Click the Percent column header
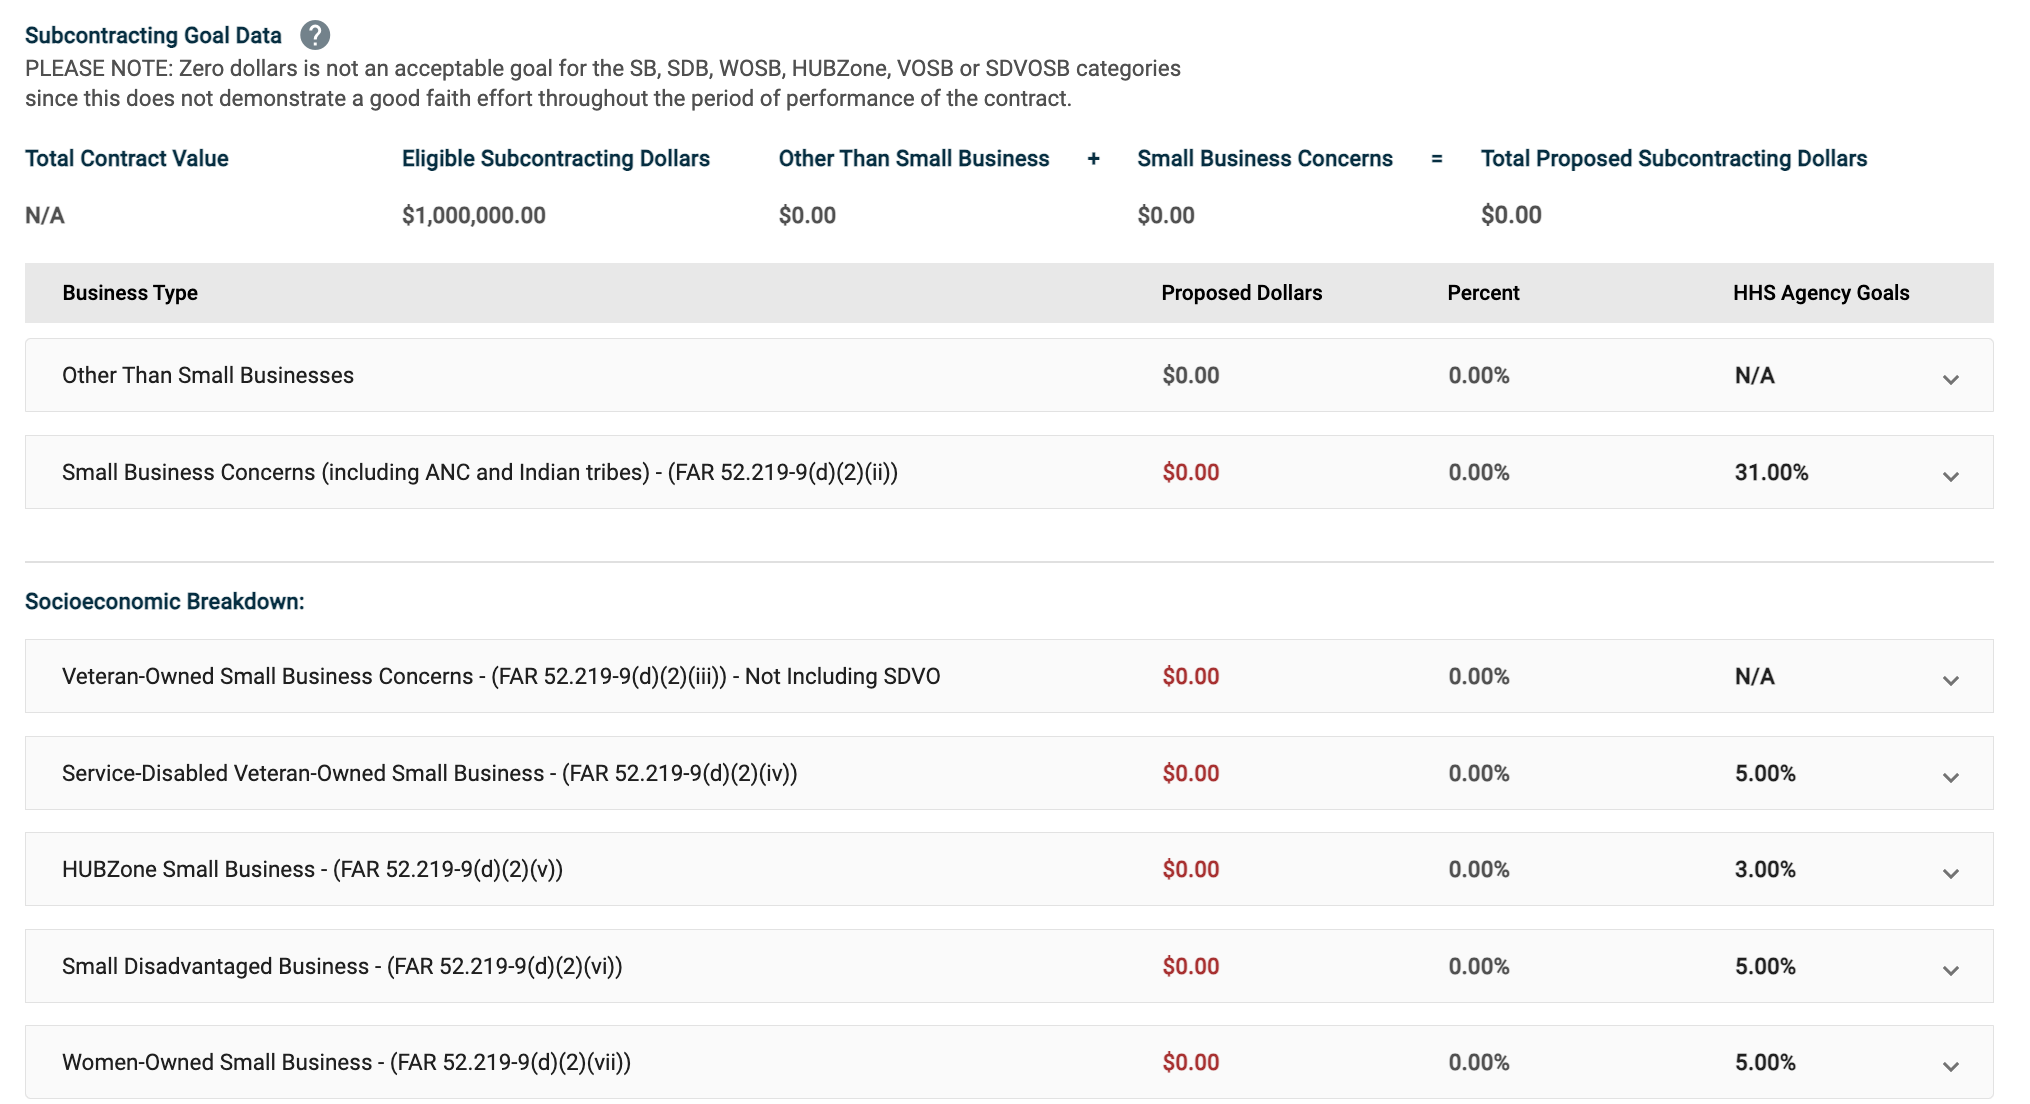 point(1482,293)
